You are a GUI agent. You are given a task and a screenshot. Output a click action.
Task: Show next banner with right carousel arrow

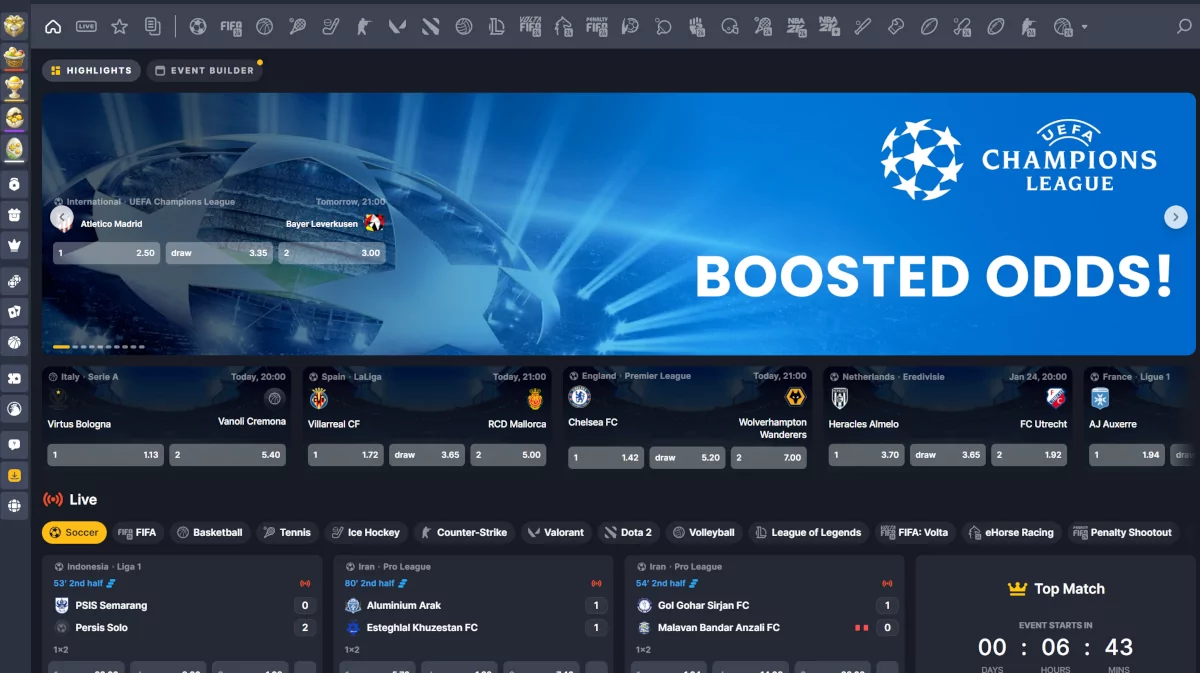(x=1175, y=217)
